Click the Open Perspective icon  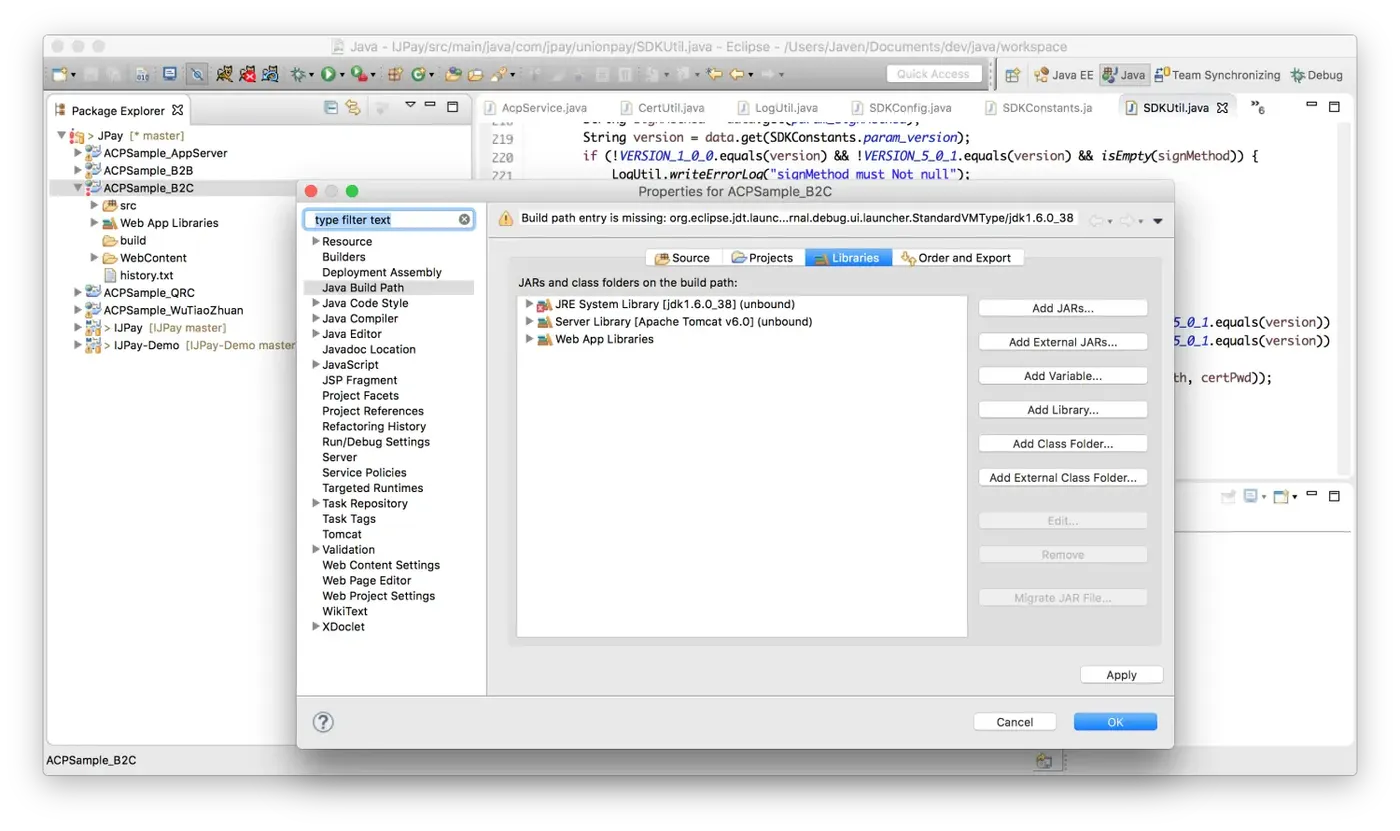[x=1013, y=75]
